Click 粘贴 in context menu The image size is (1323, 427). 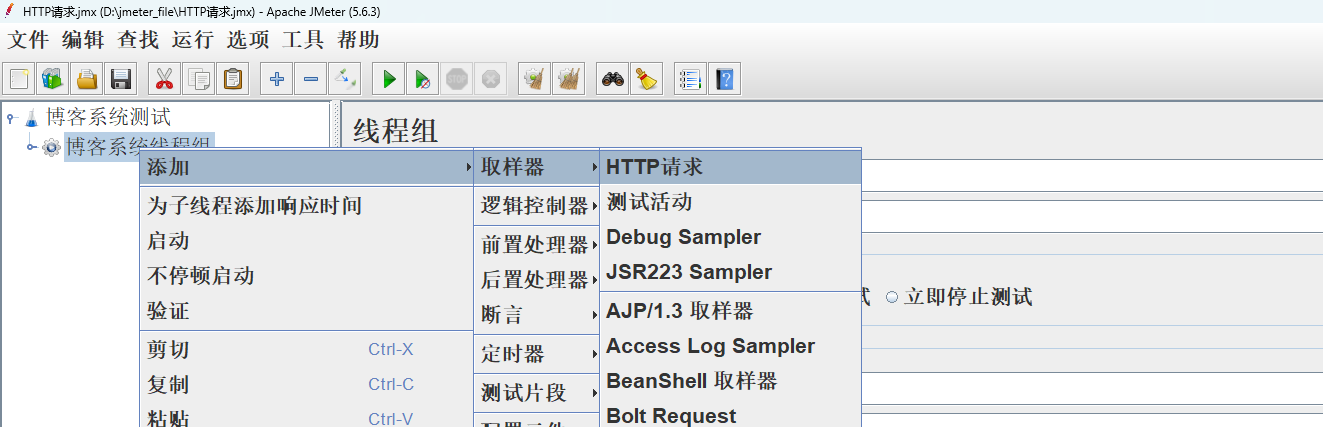306,416
